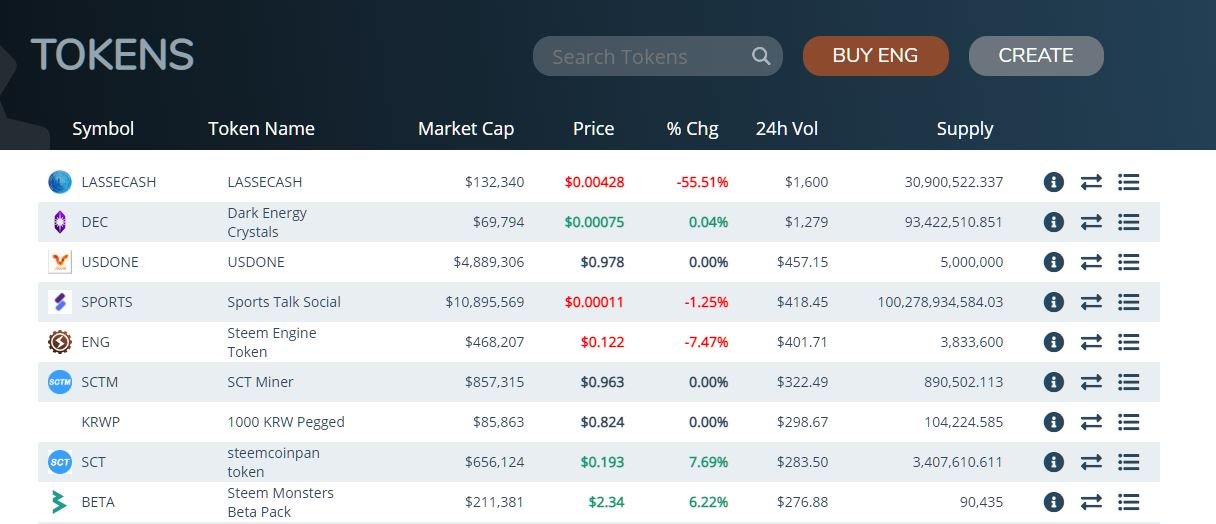The width and height of the screenshot is (1216, 524).
Task: Click the LASSECASH token logo
Action: 60,182
